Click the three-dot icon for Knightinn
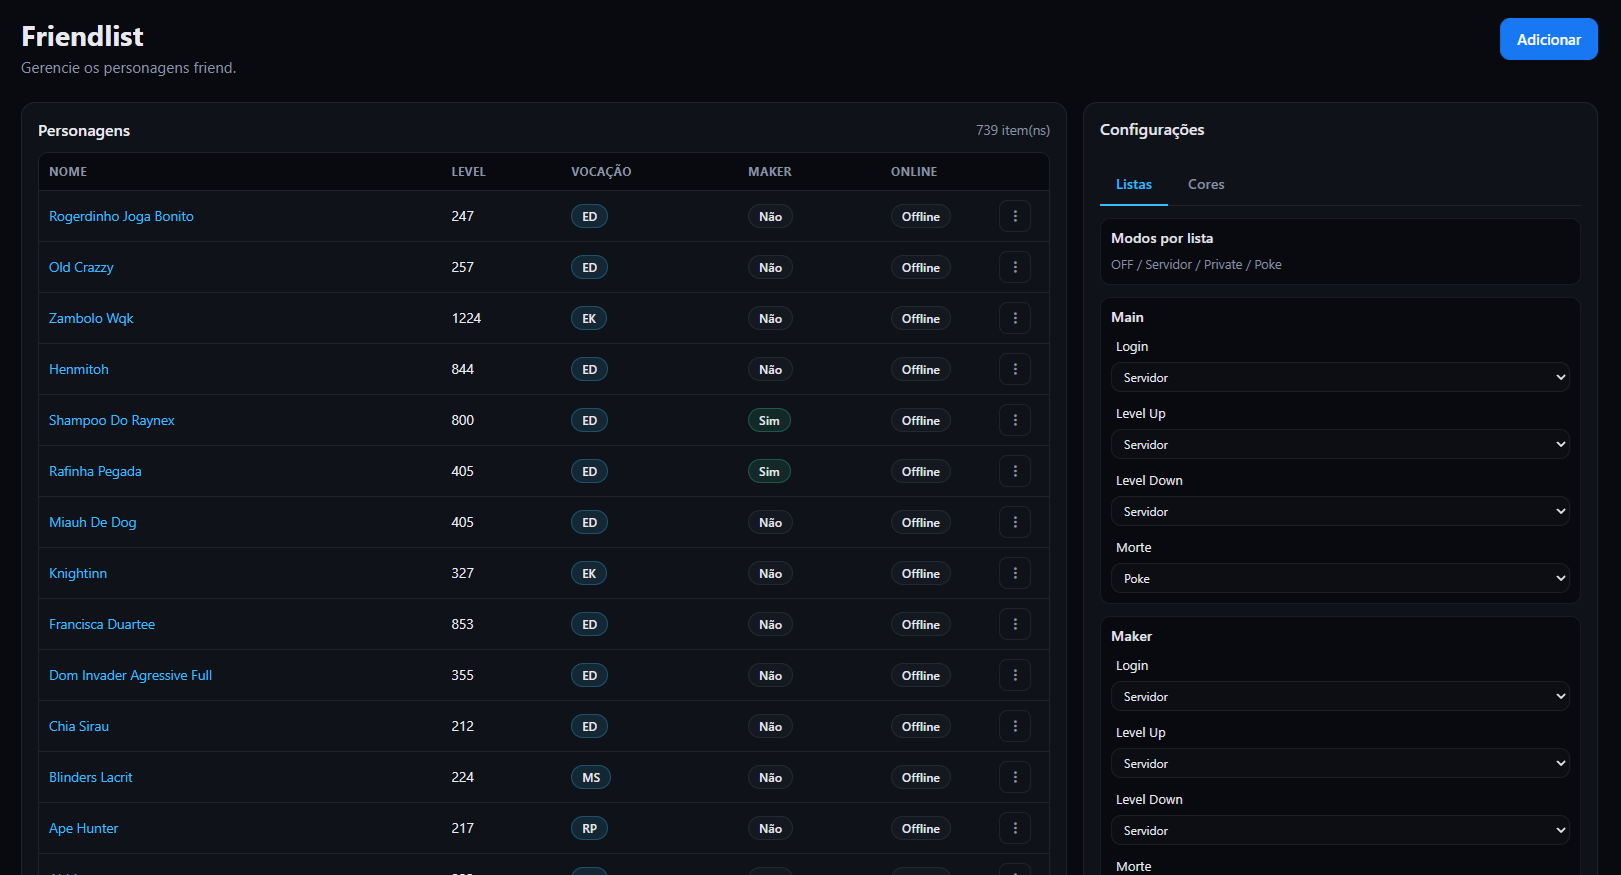 (x=1015, y=573)
